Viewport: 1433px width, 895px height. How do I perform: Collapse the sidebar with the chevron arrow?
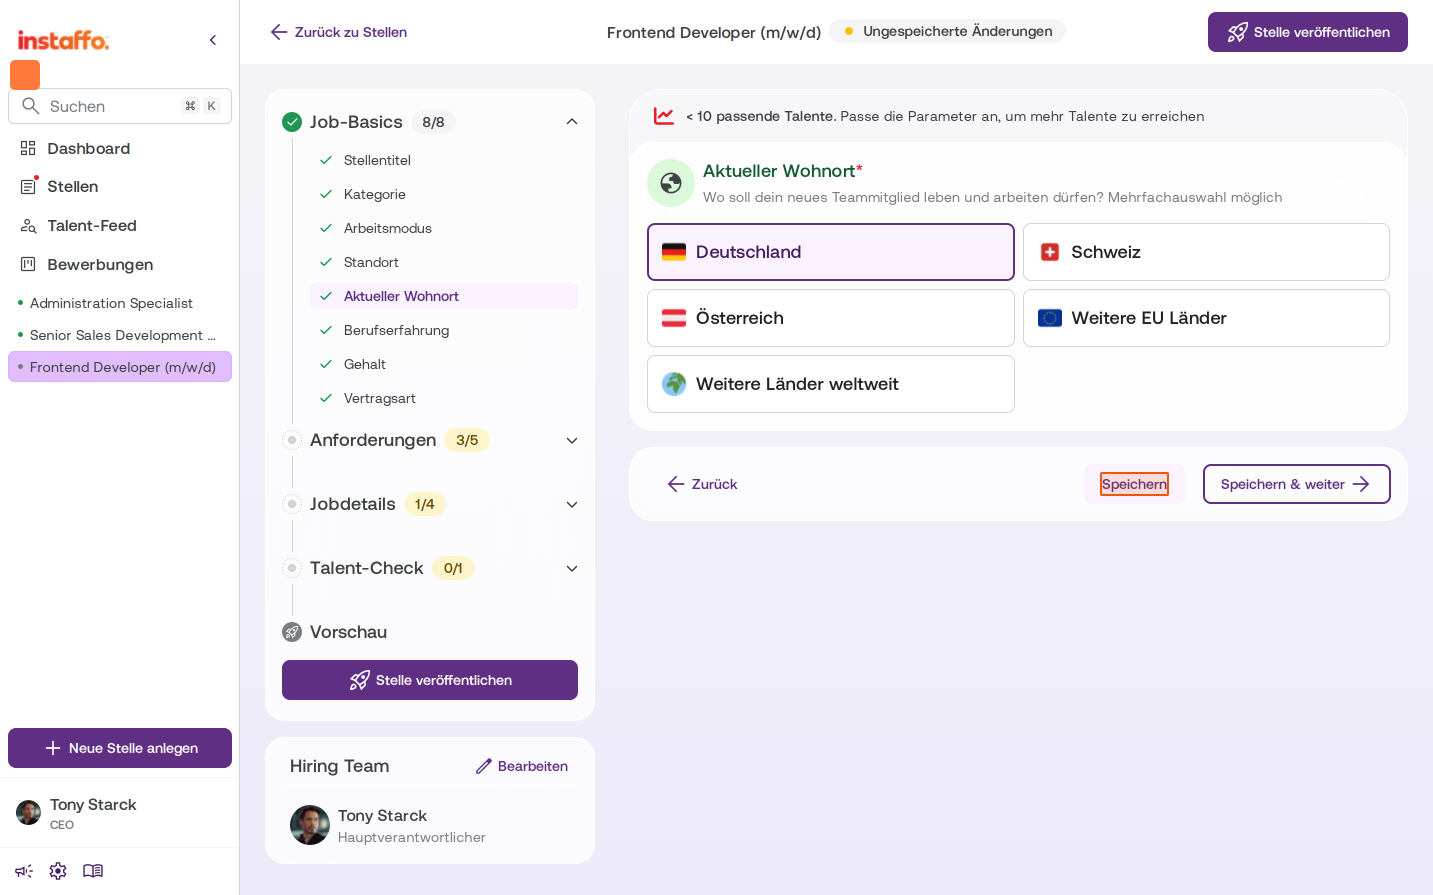[x=213, y=40]
